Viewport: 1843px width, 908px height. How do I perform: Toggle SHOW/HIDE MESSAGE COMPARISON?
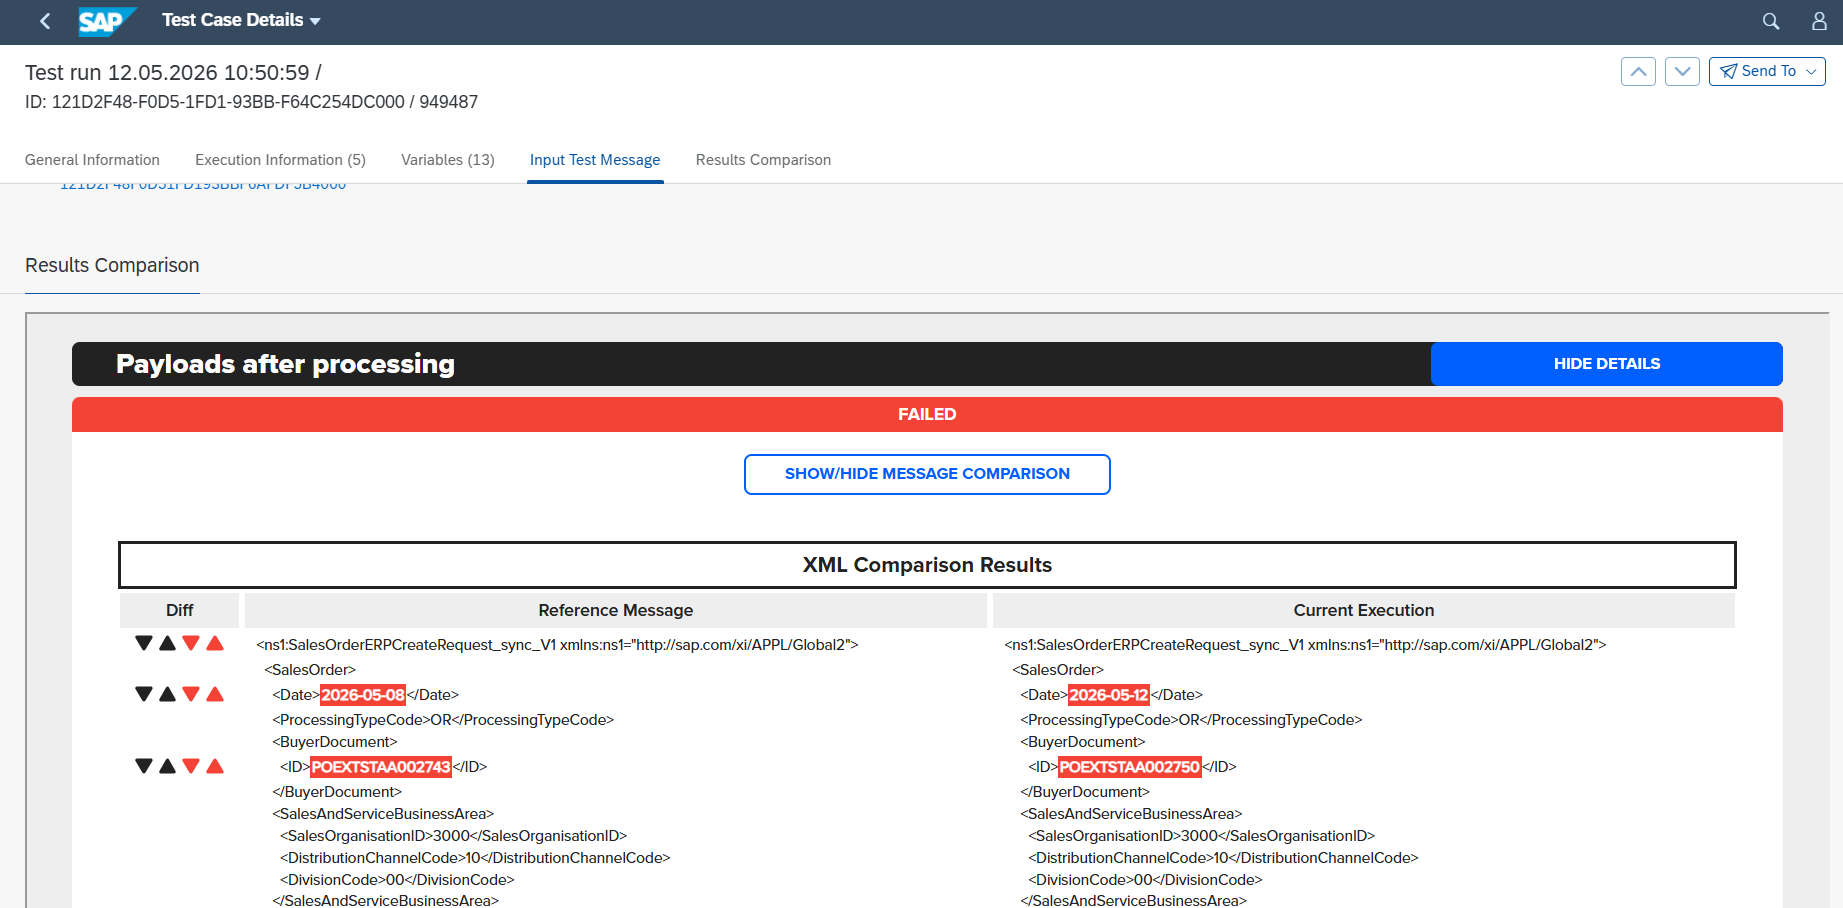927,474
